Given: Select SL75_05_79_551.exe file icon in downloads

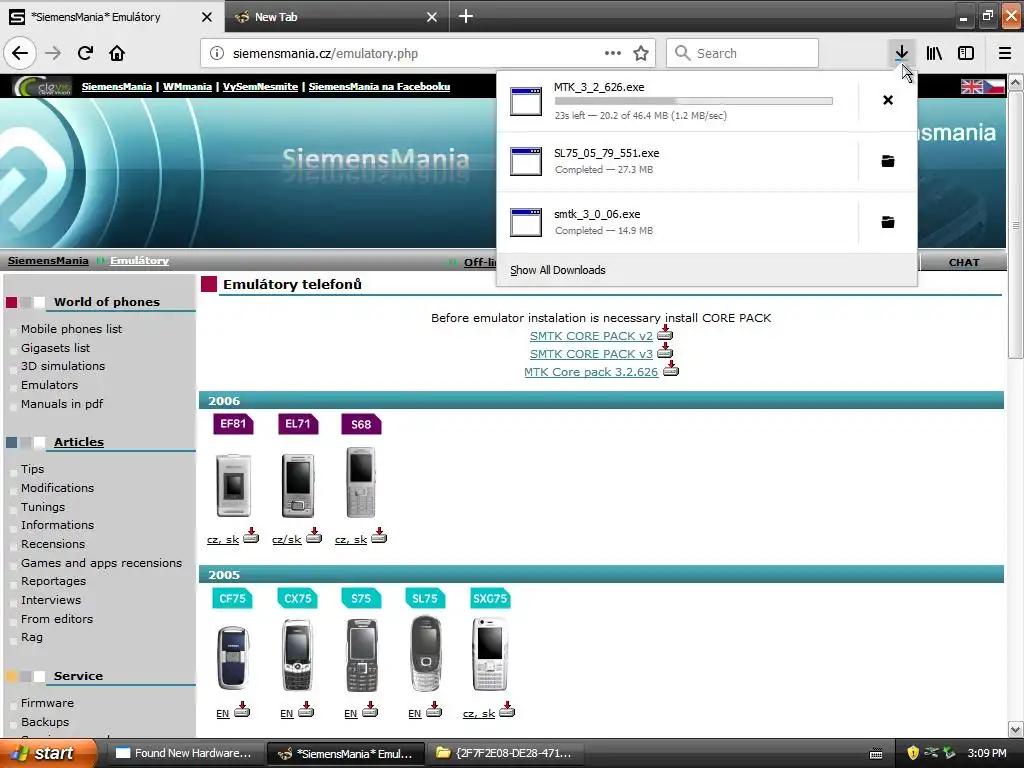Looking at the screenshot, I should coord(526,161).
